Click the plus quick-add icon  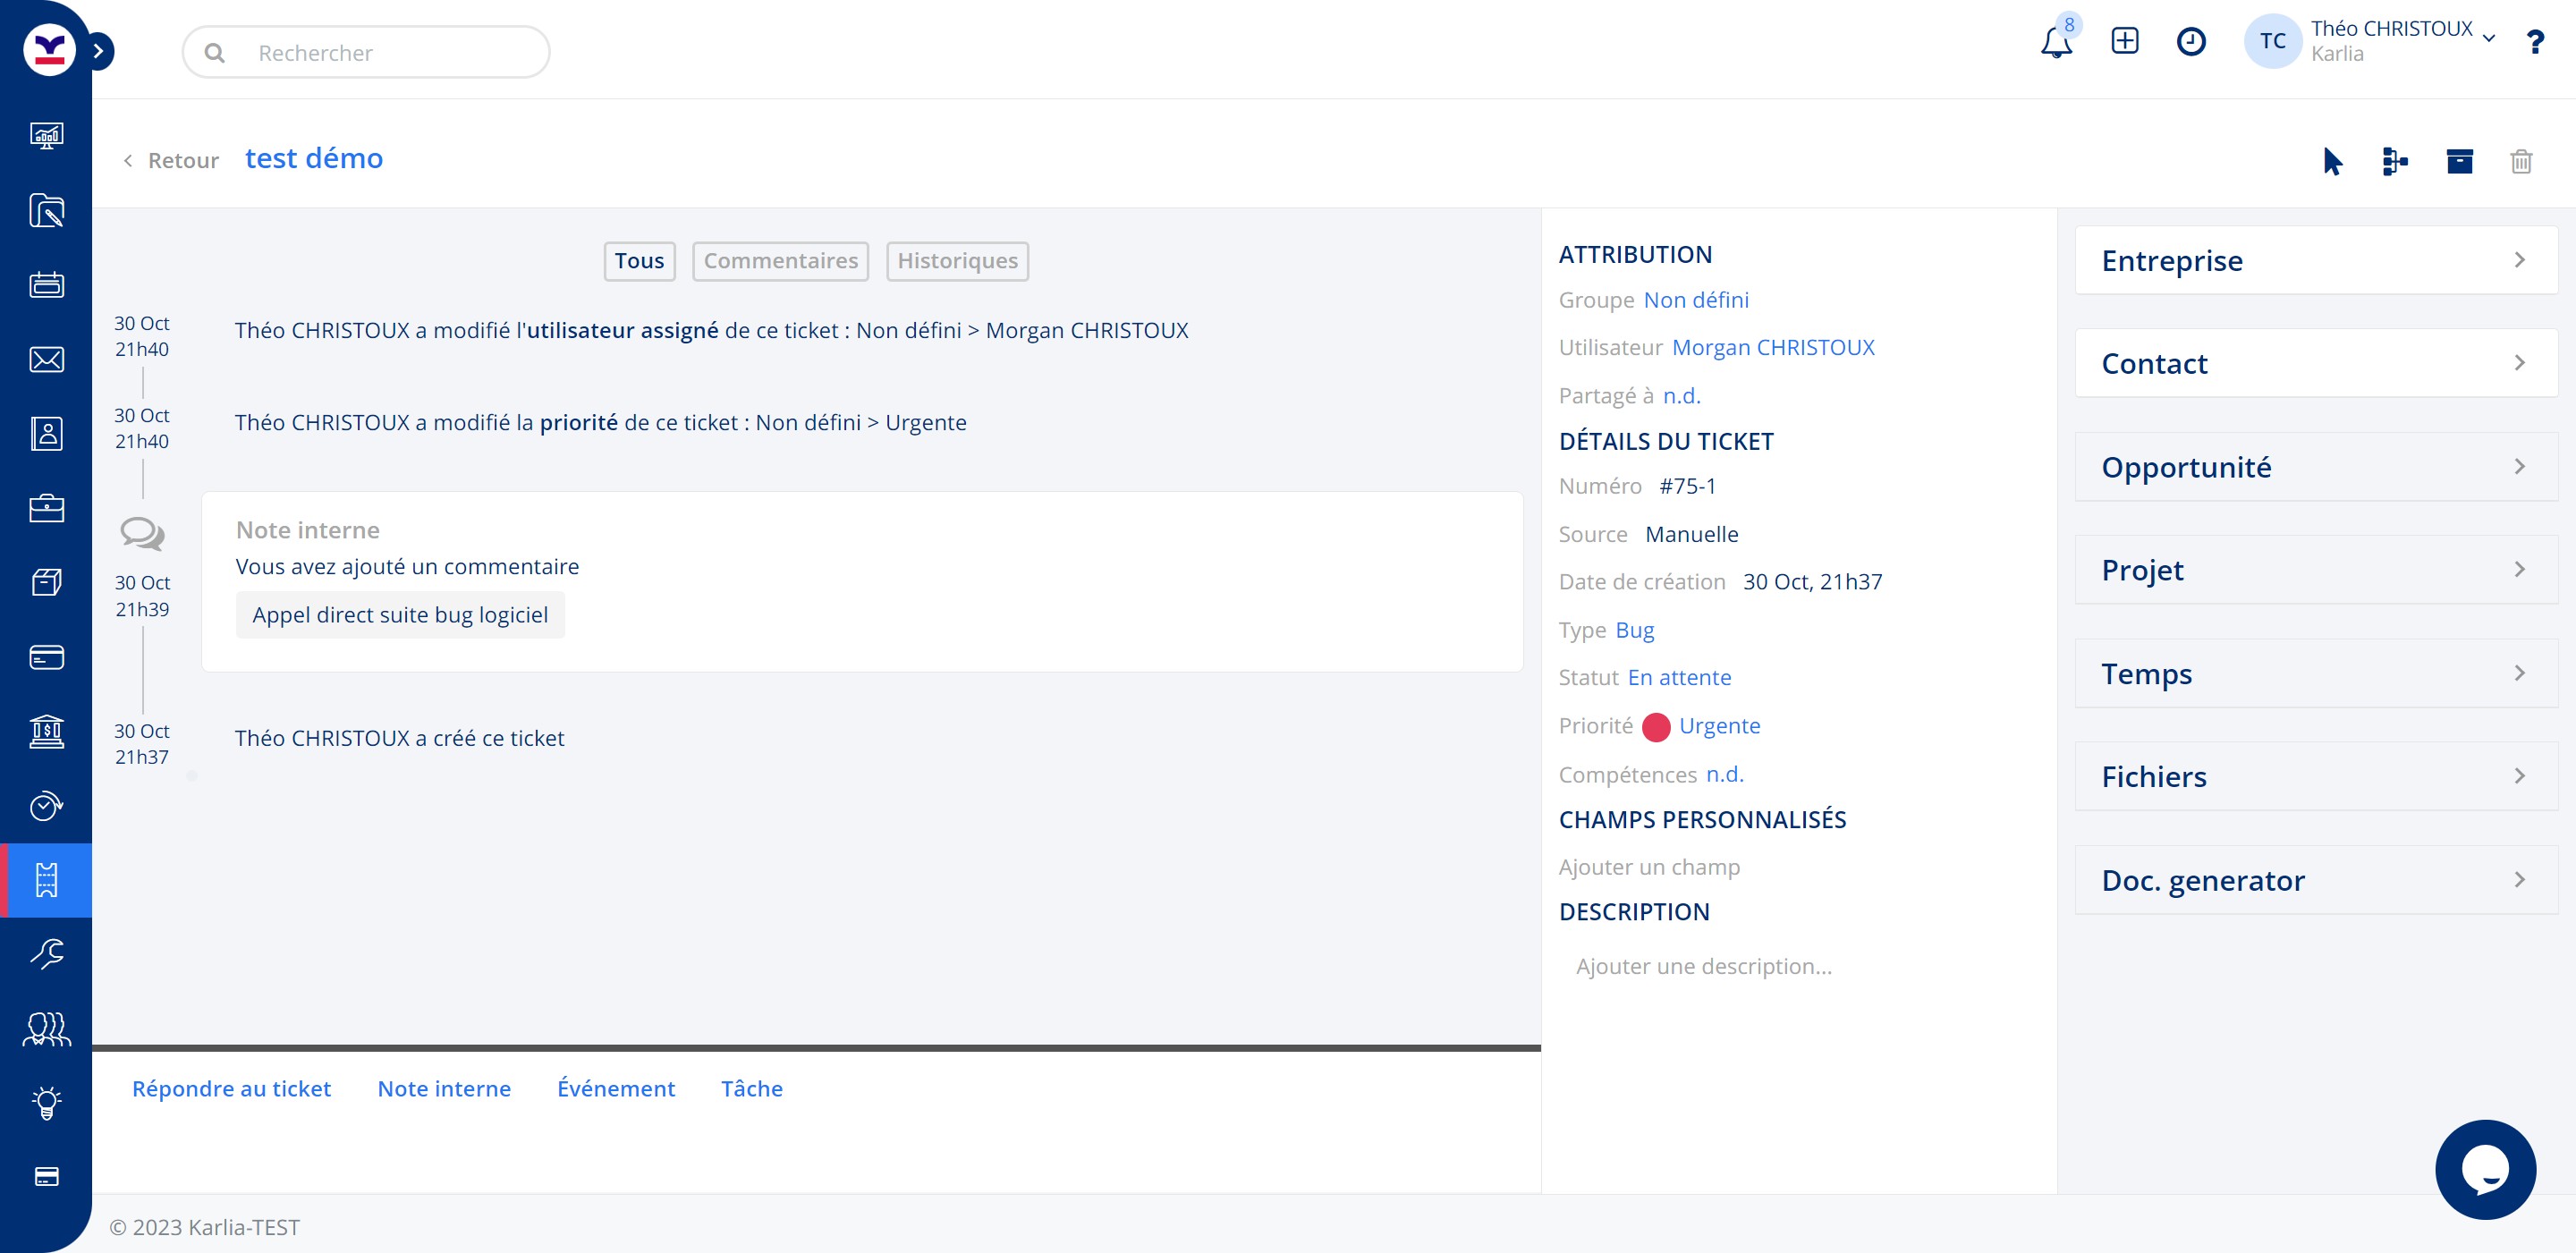point(2124,41)
